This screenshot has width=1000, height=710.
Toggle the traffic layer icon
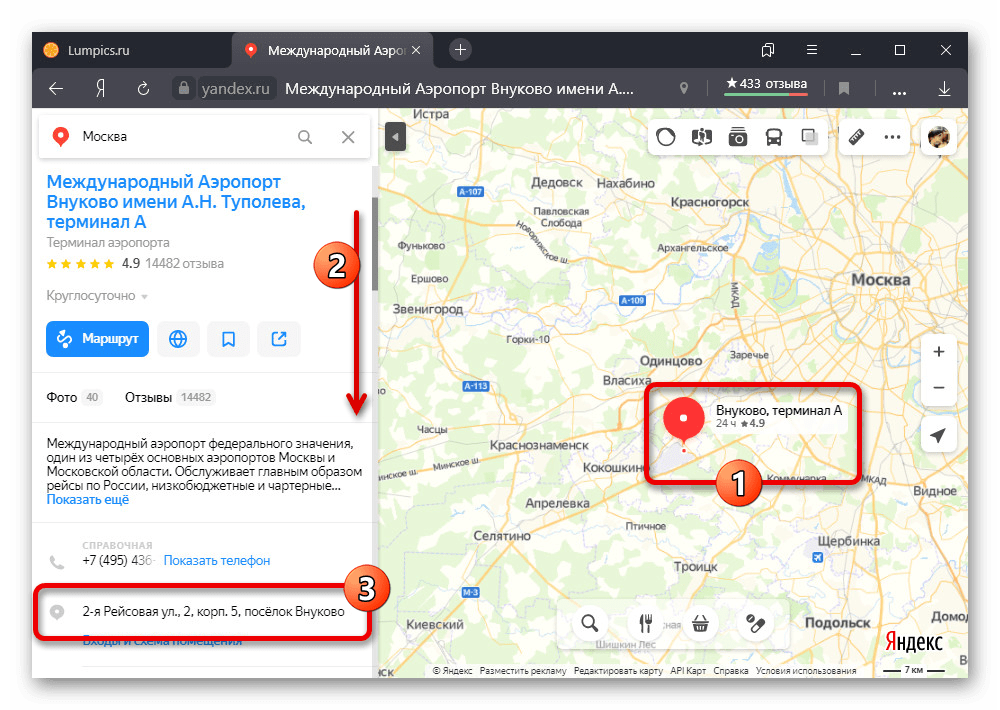[x=666, y=137]
